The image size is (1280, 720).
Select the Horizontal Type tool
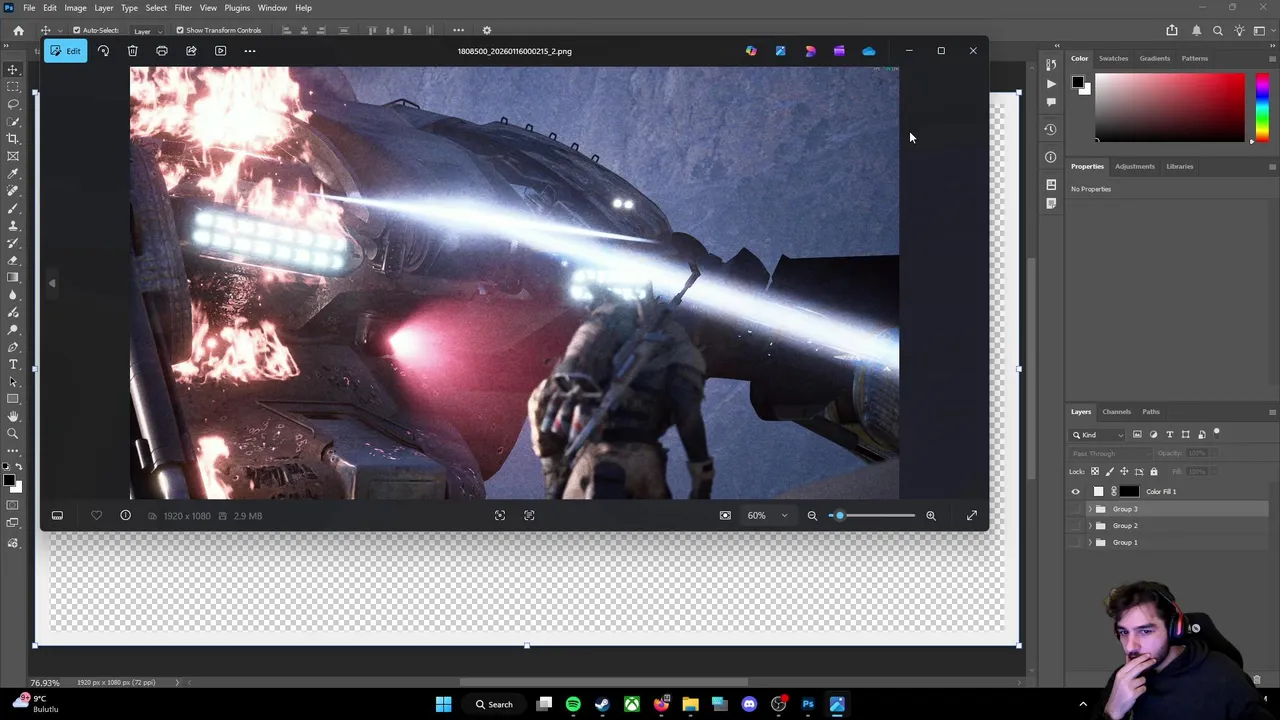(x=13, y=364)
